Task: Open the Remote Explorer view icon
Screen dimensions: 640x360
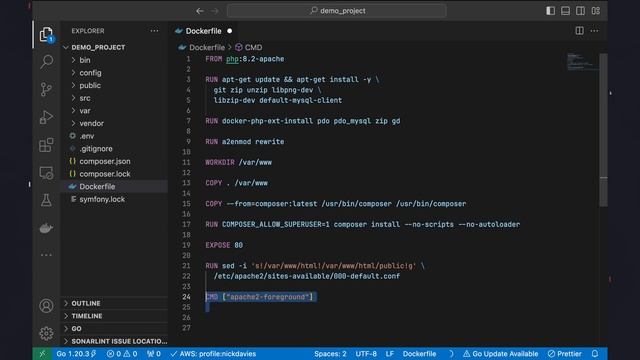Action: click(x=46, y=173)
